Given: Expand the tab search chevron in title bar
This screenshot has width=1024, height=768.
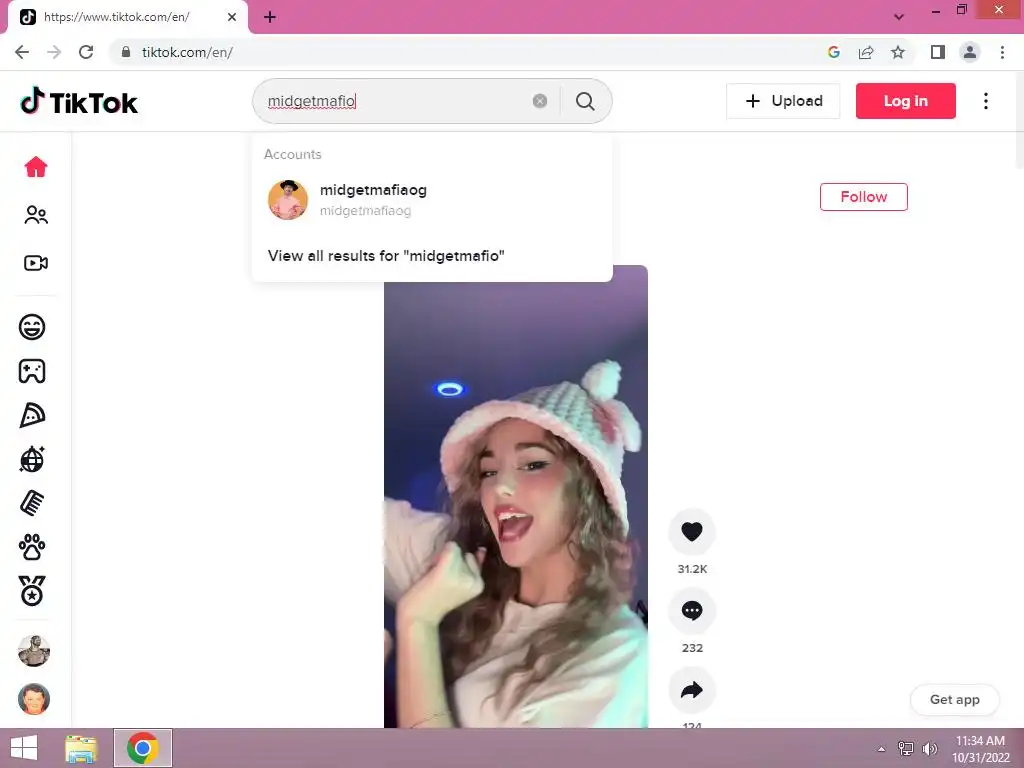Looking at the screenshot, I should 899,17.
